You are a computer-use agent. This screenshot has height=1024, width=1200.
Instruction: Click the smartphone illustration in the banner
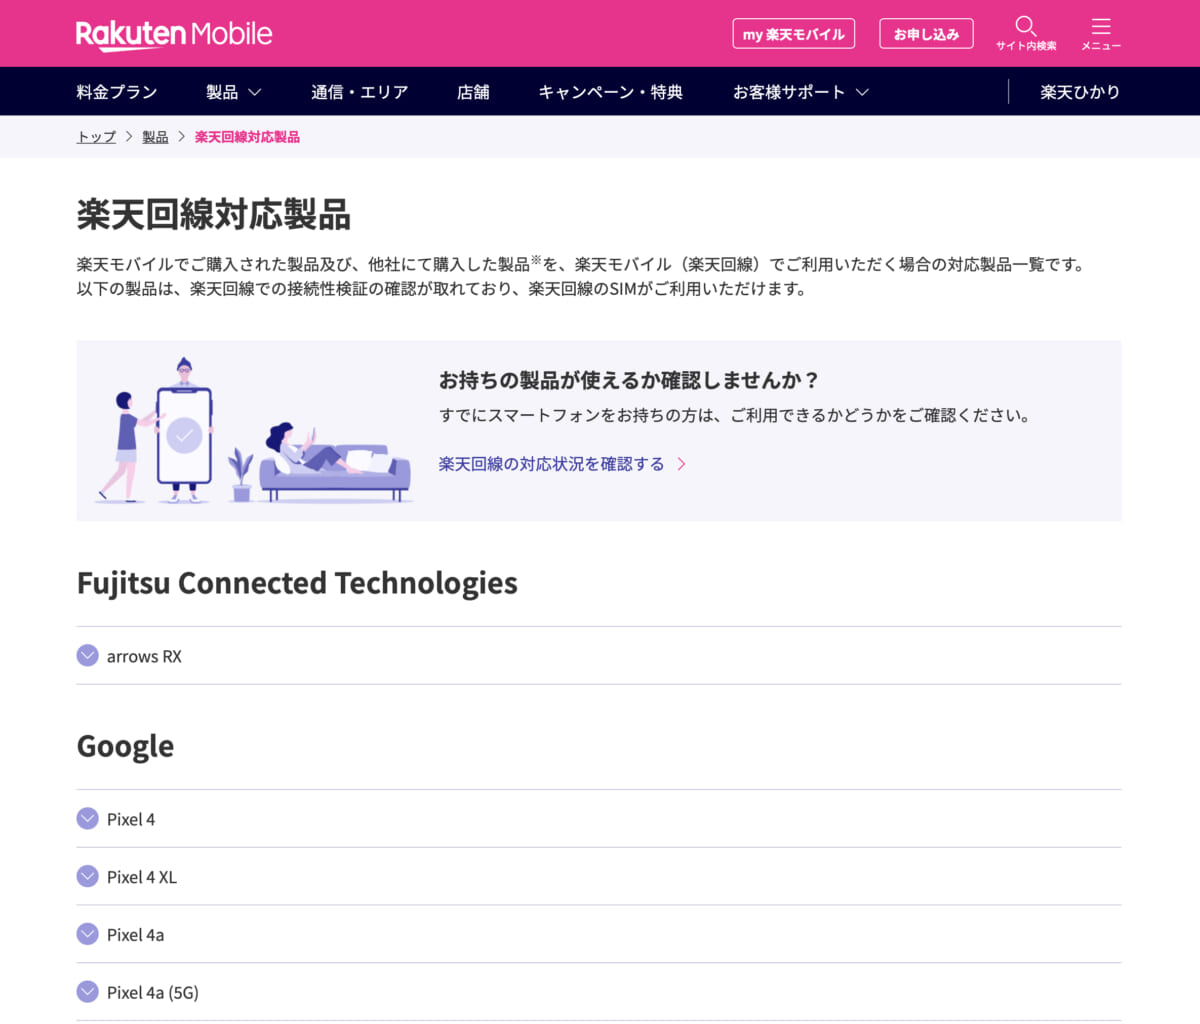[x=184, y=435]
